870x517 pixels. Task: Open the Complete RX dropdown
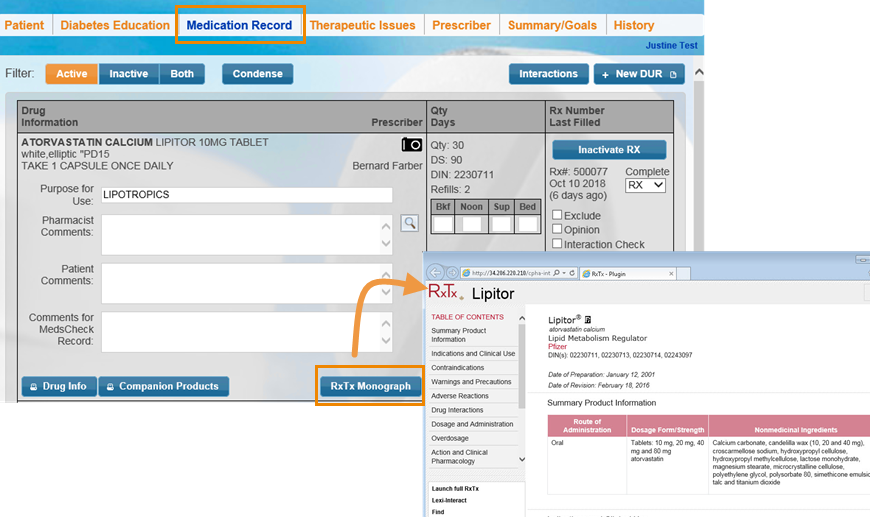tap(645, 185)
